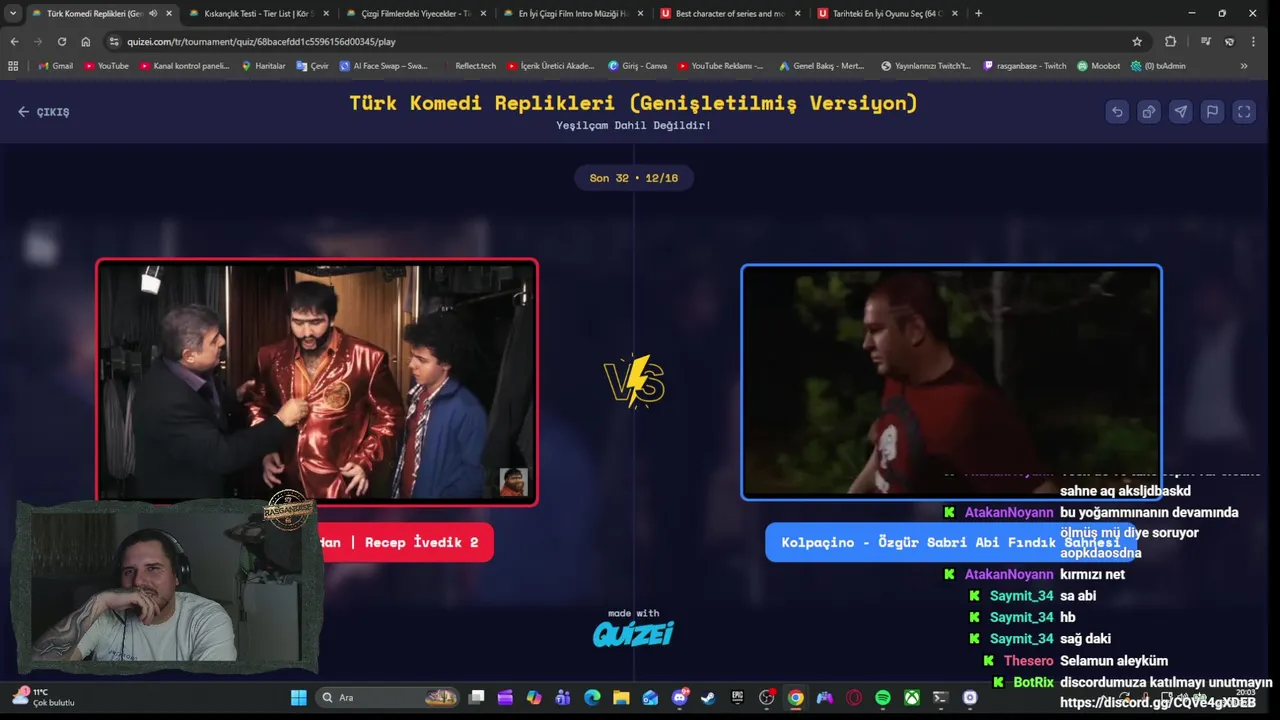Open Task View on the taskbar
This screenshot has width=1280, height=720.
477,697
